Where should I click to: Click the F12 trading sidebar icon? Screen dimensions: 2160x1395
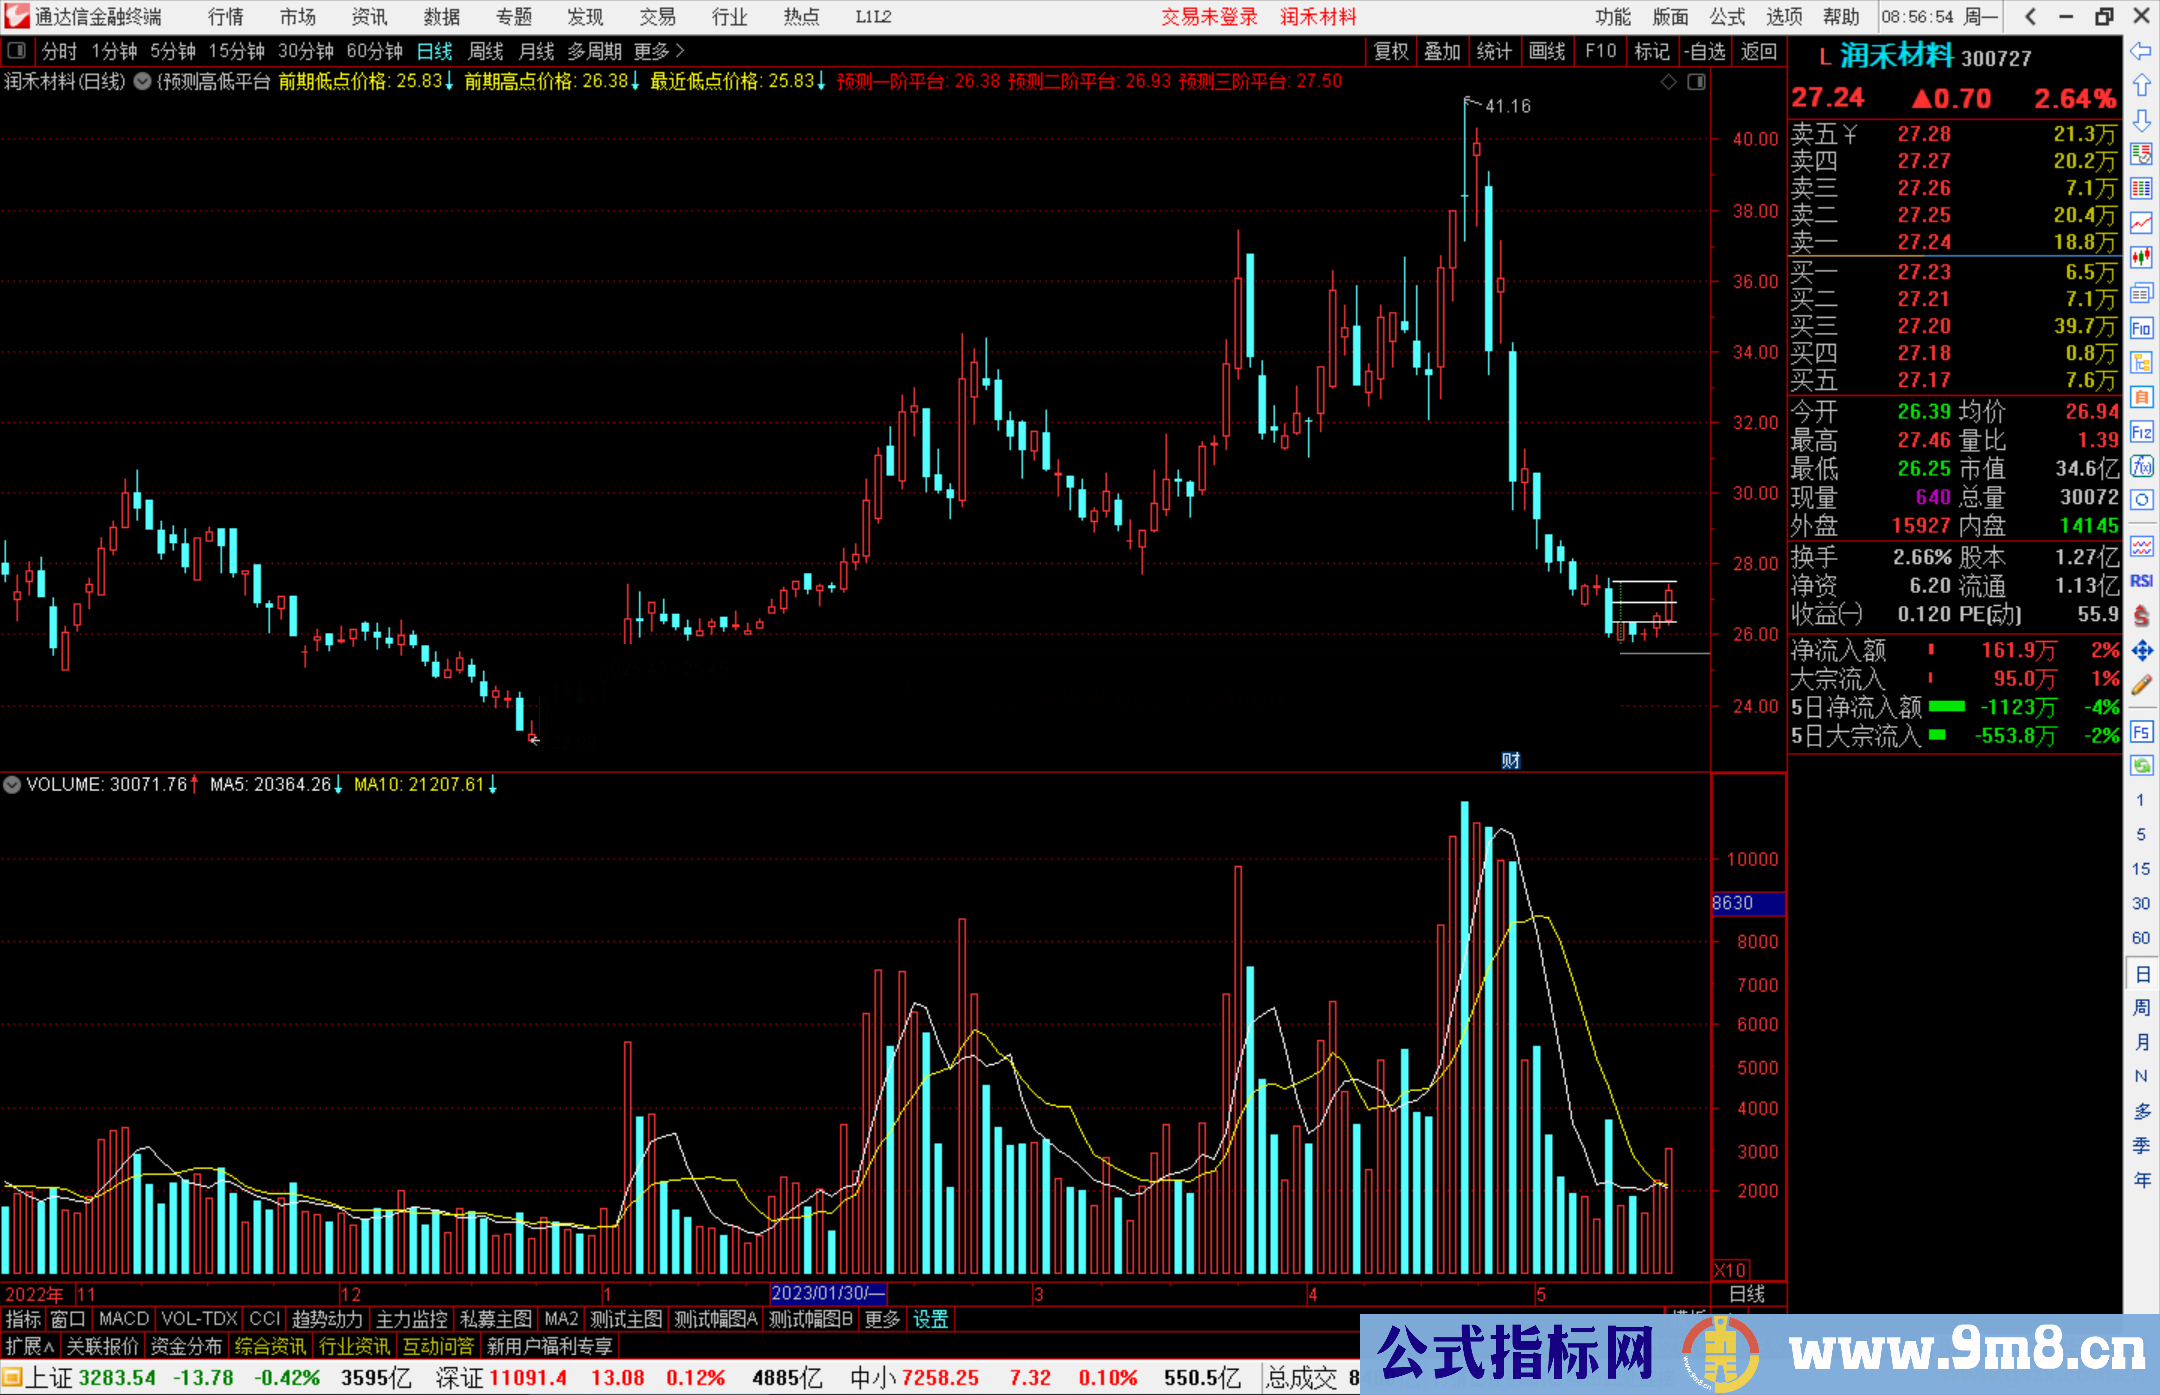click(x=2141, y=432)
